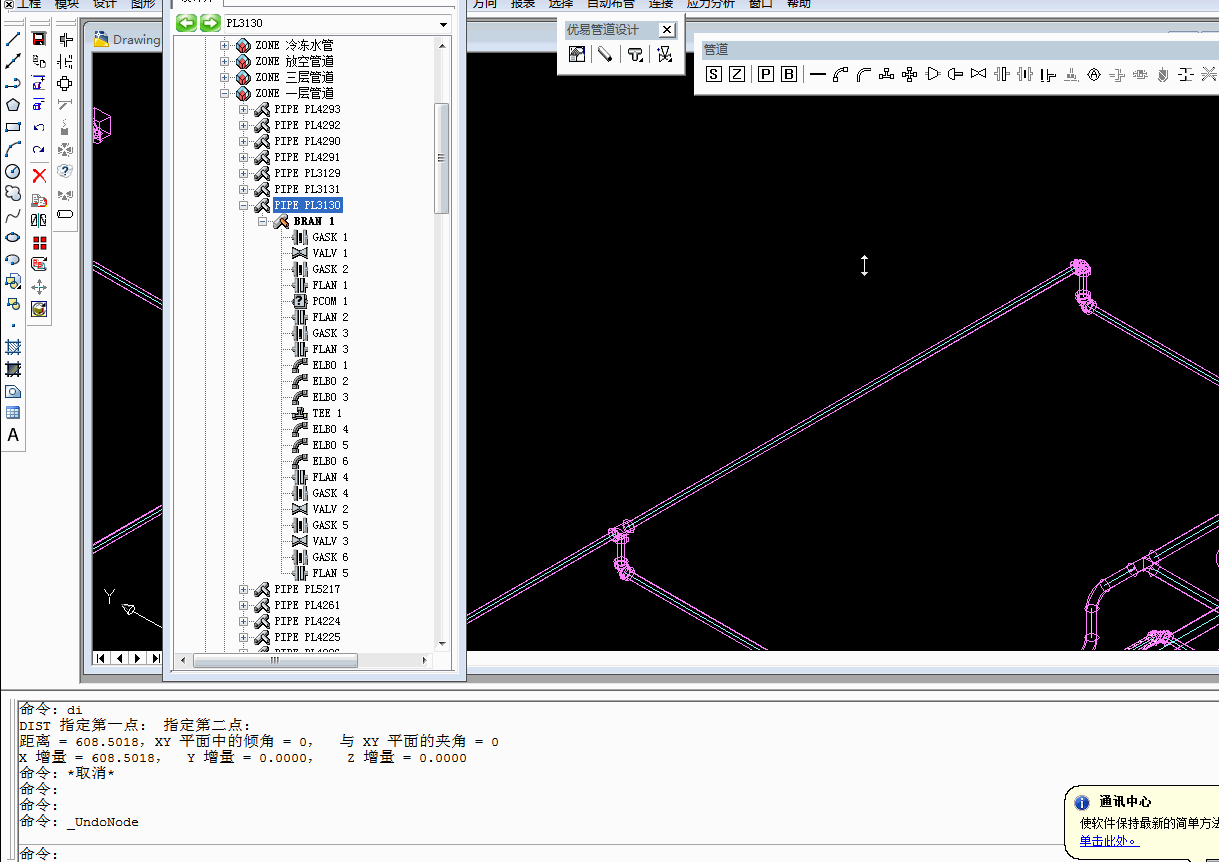1219x862 pixels.
Task: Select TEE 1 in tree
Action: pyautogui.click(x=327, y=413)
